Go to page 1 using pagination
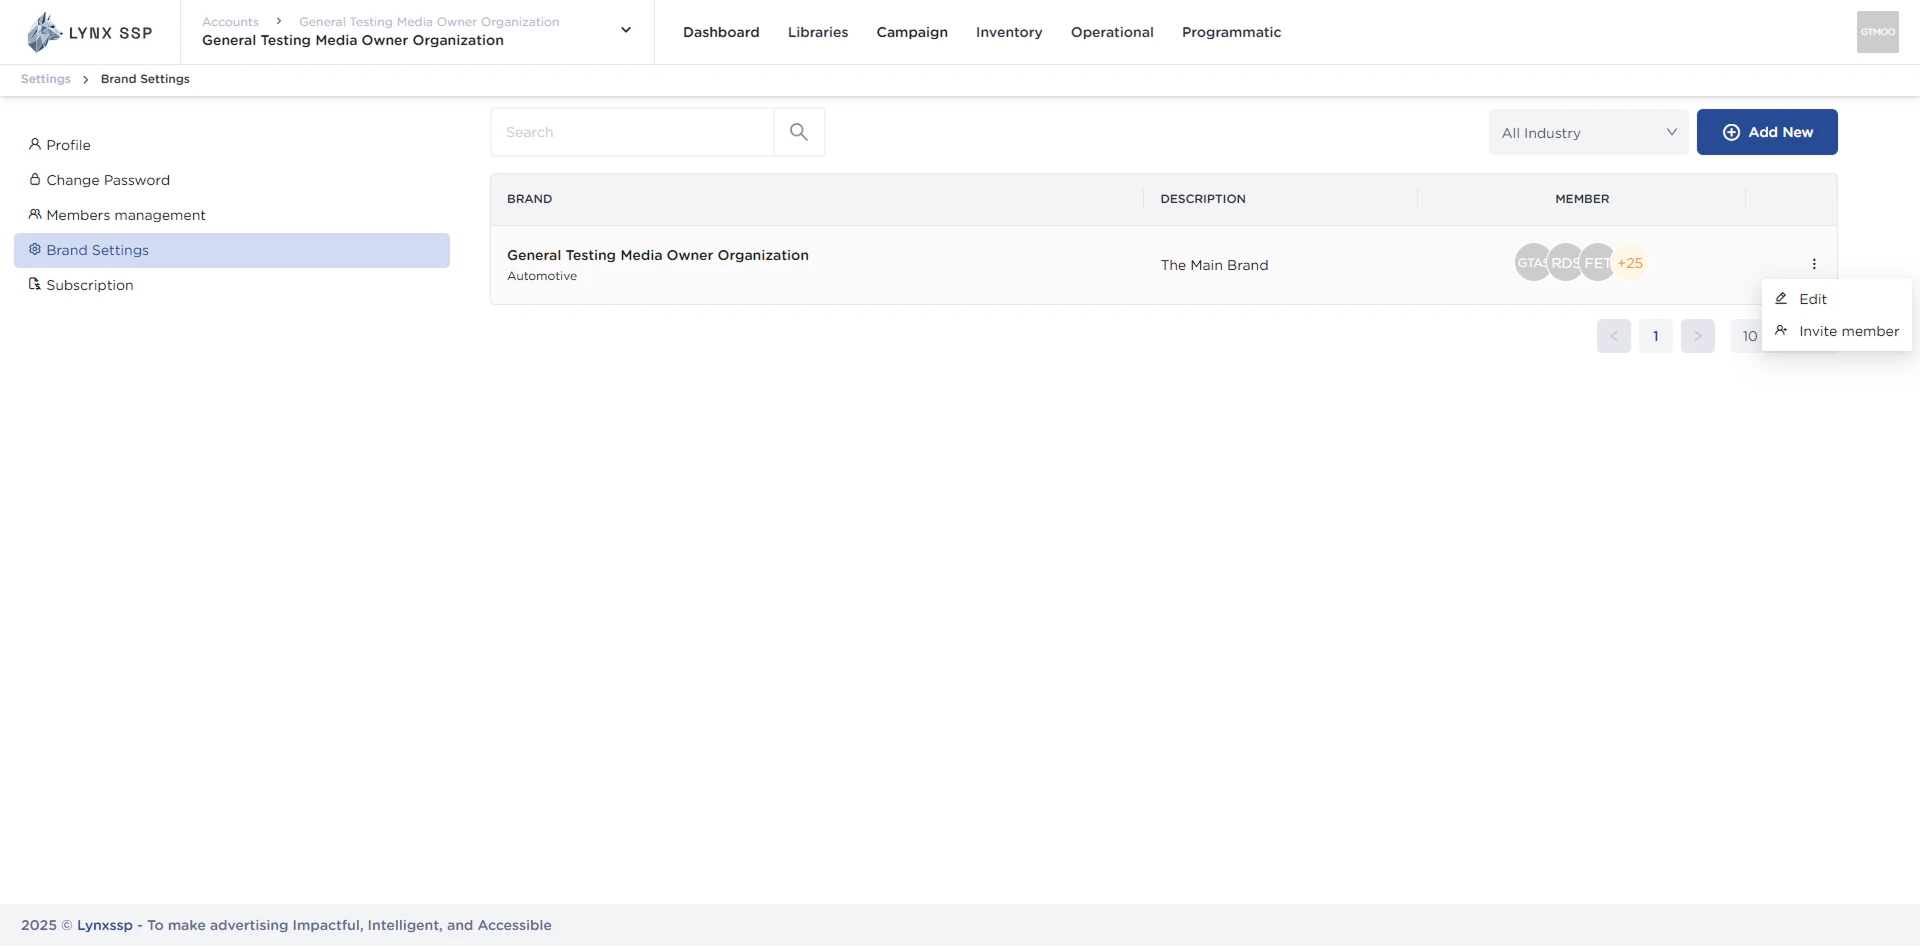The image size is (1920, 948). pos(1655,336)
